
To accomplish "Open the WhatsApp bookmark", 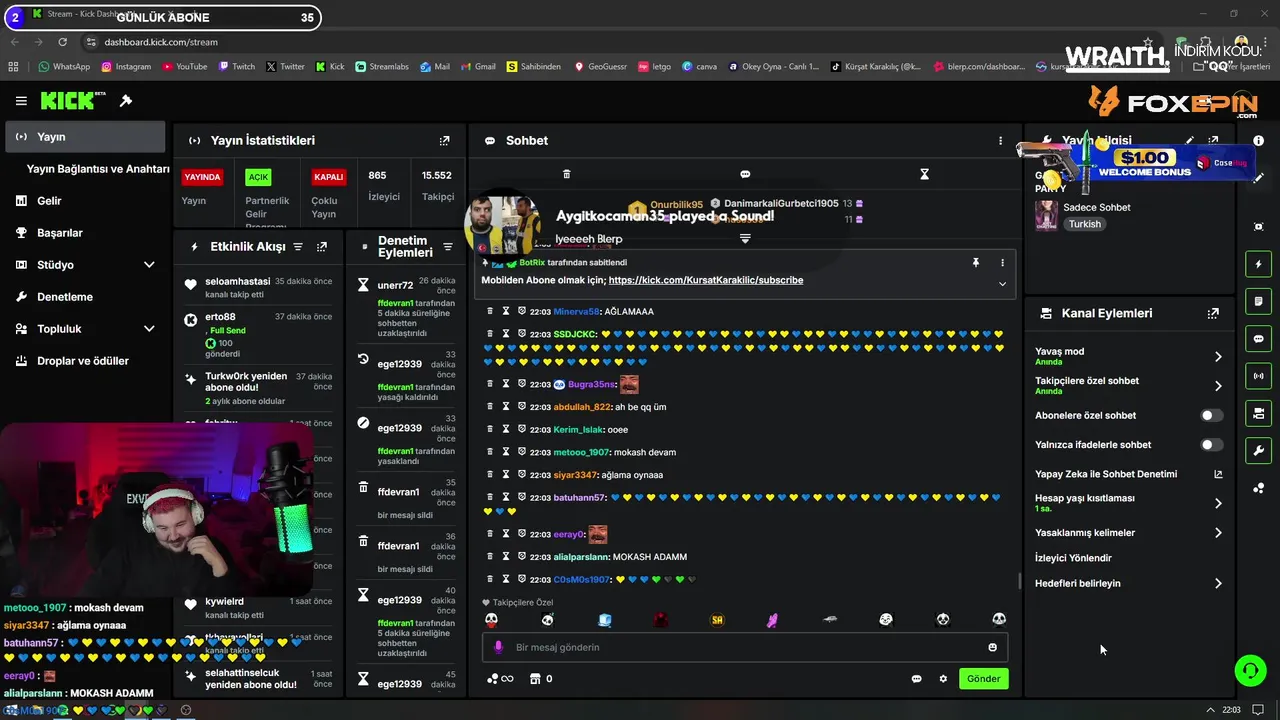I will pos(64,67).
